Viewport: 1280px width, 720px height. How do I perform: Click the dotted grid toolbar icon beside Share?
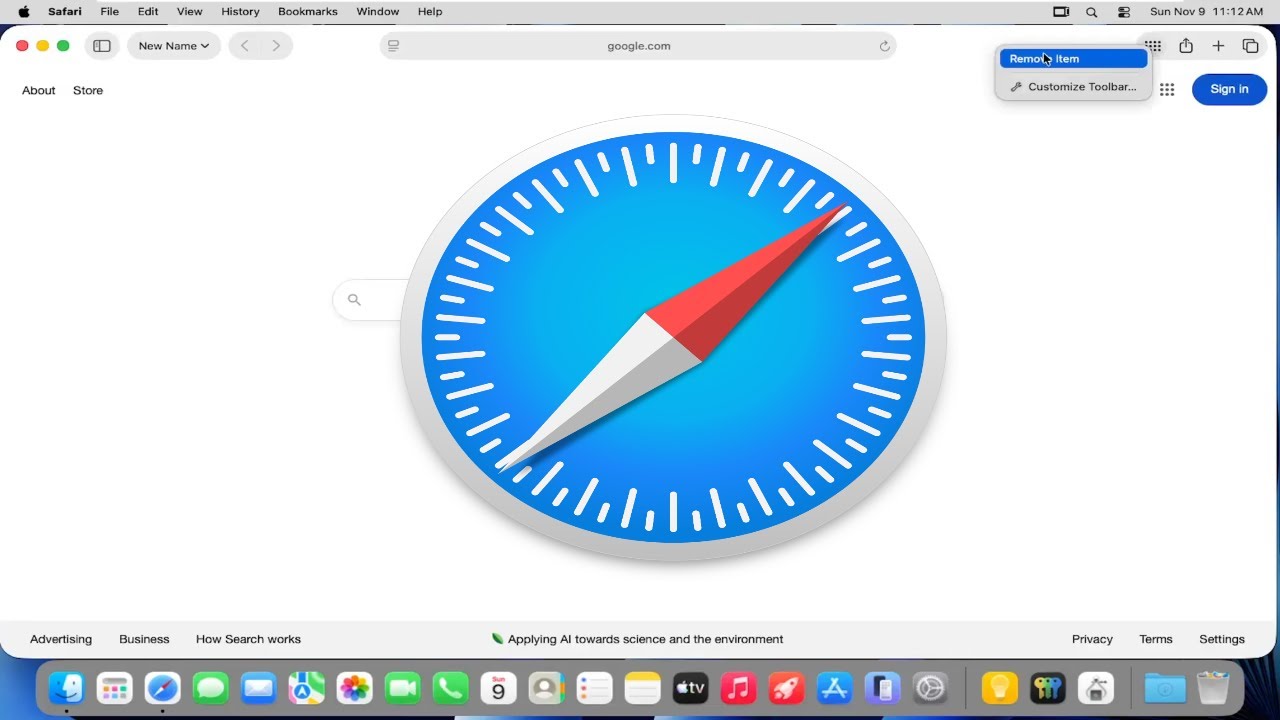[1153, 46]
